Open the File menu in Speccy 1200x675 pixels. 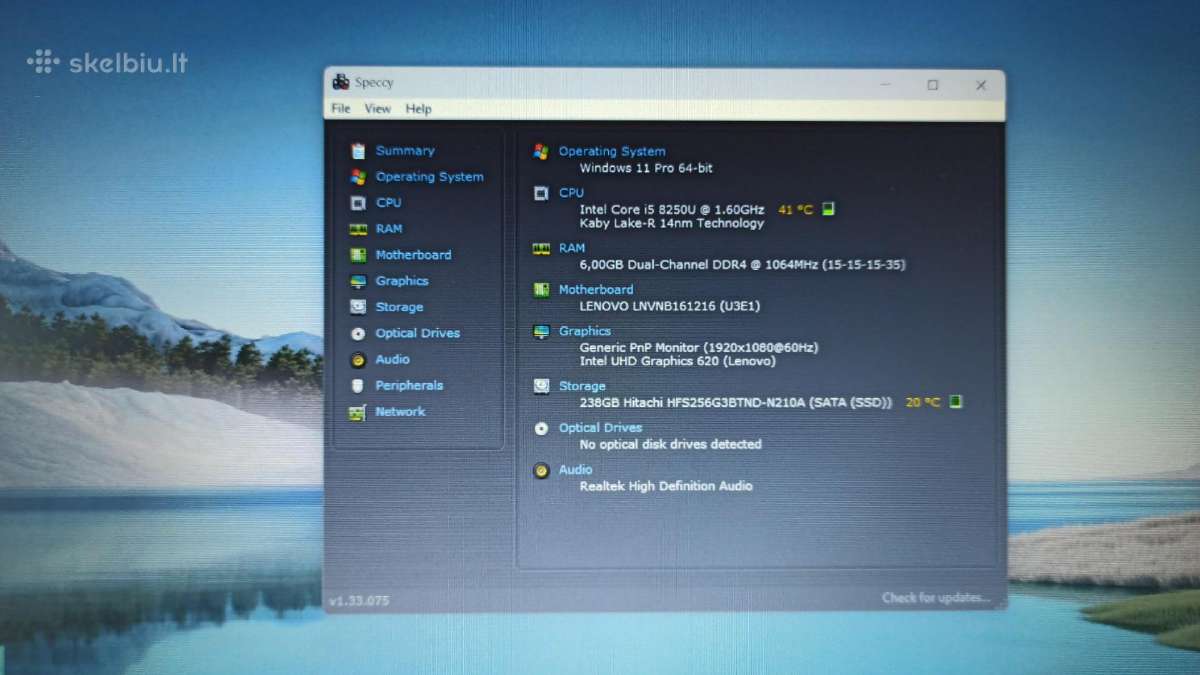coord(341,109)
